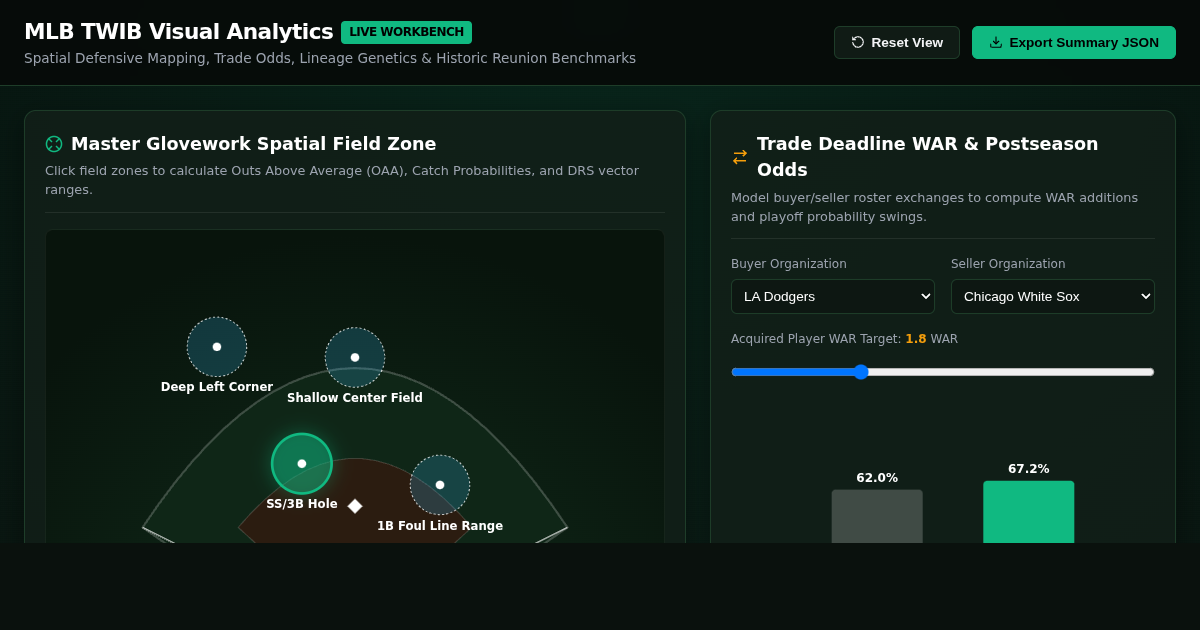Click the Trade Deadline WAR & Postseason Odds heading
Viewport: 1200px width, 630px height.
(x=927, y=157)
